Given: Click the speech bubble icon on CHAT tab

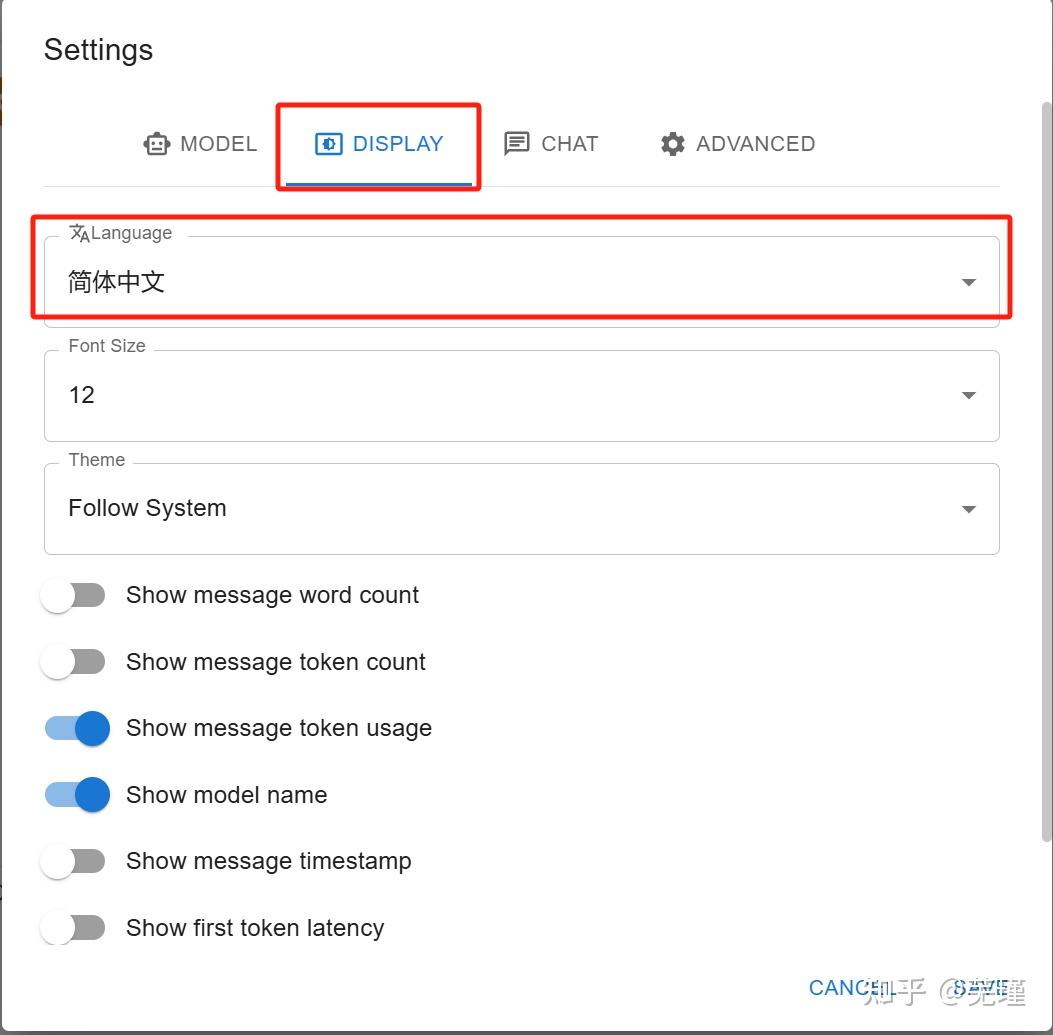Looking at the screenshot, I should 517,144.
